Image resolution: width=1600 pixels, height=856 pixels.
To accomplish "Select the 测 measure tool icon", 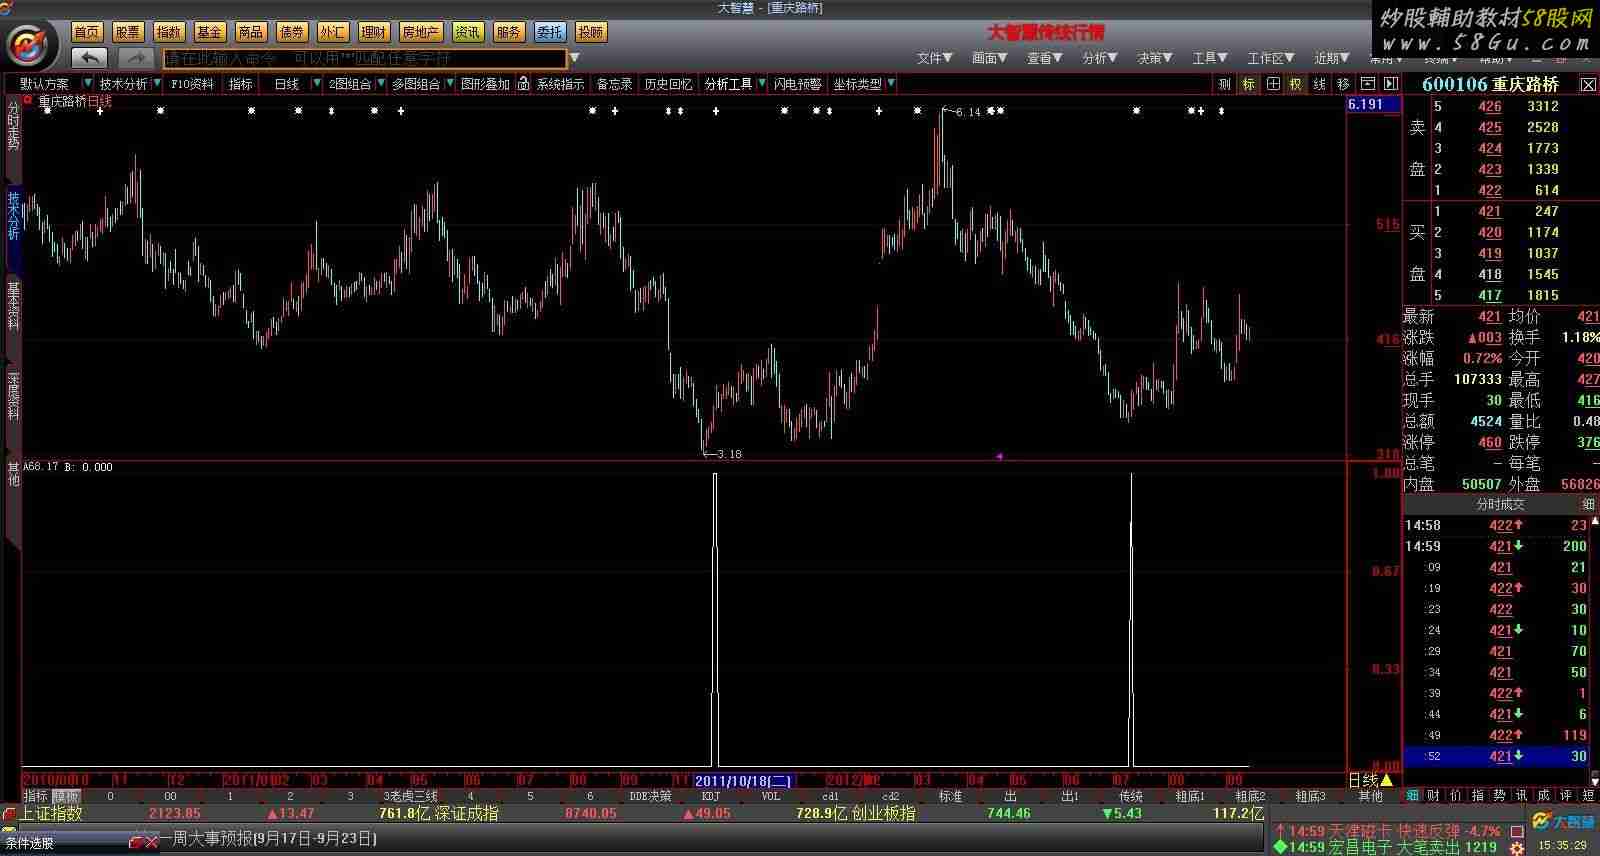I will [1224, 84].
